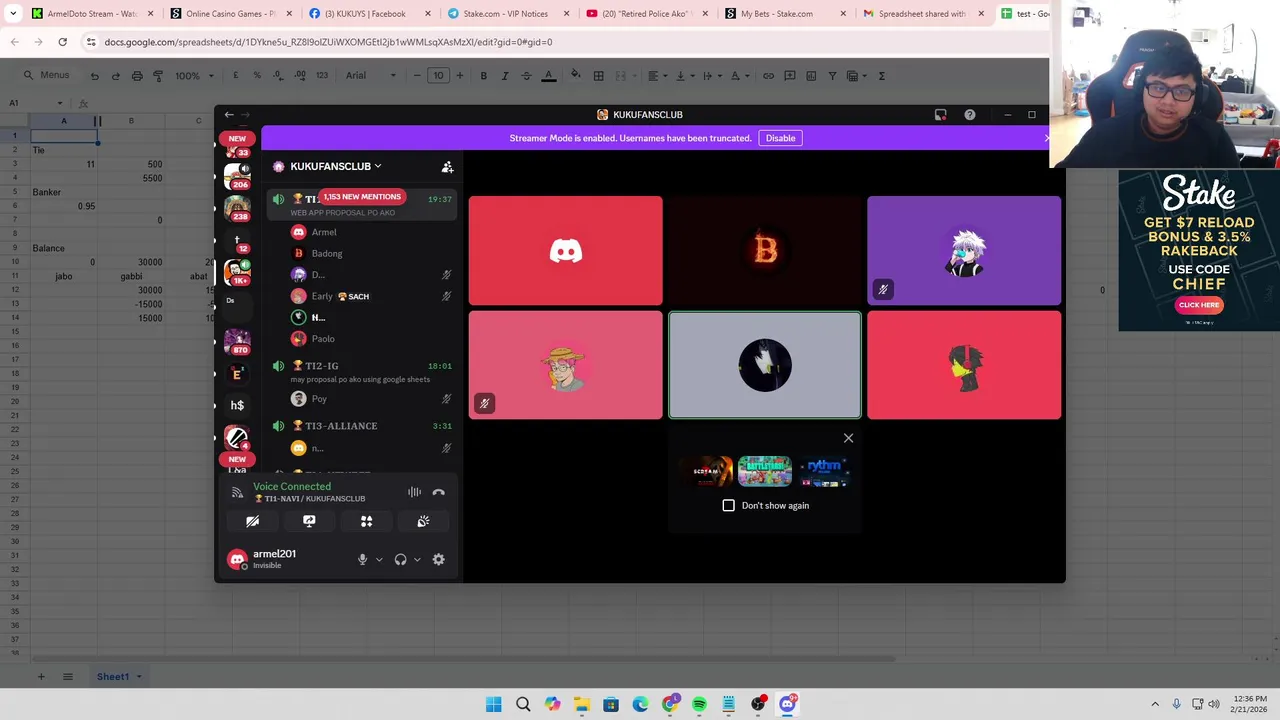Open the noise suppression waveform icon

414,492
